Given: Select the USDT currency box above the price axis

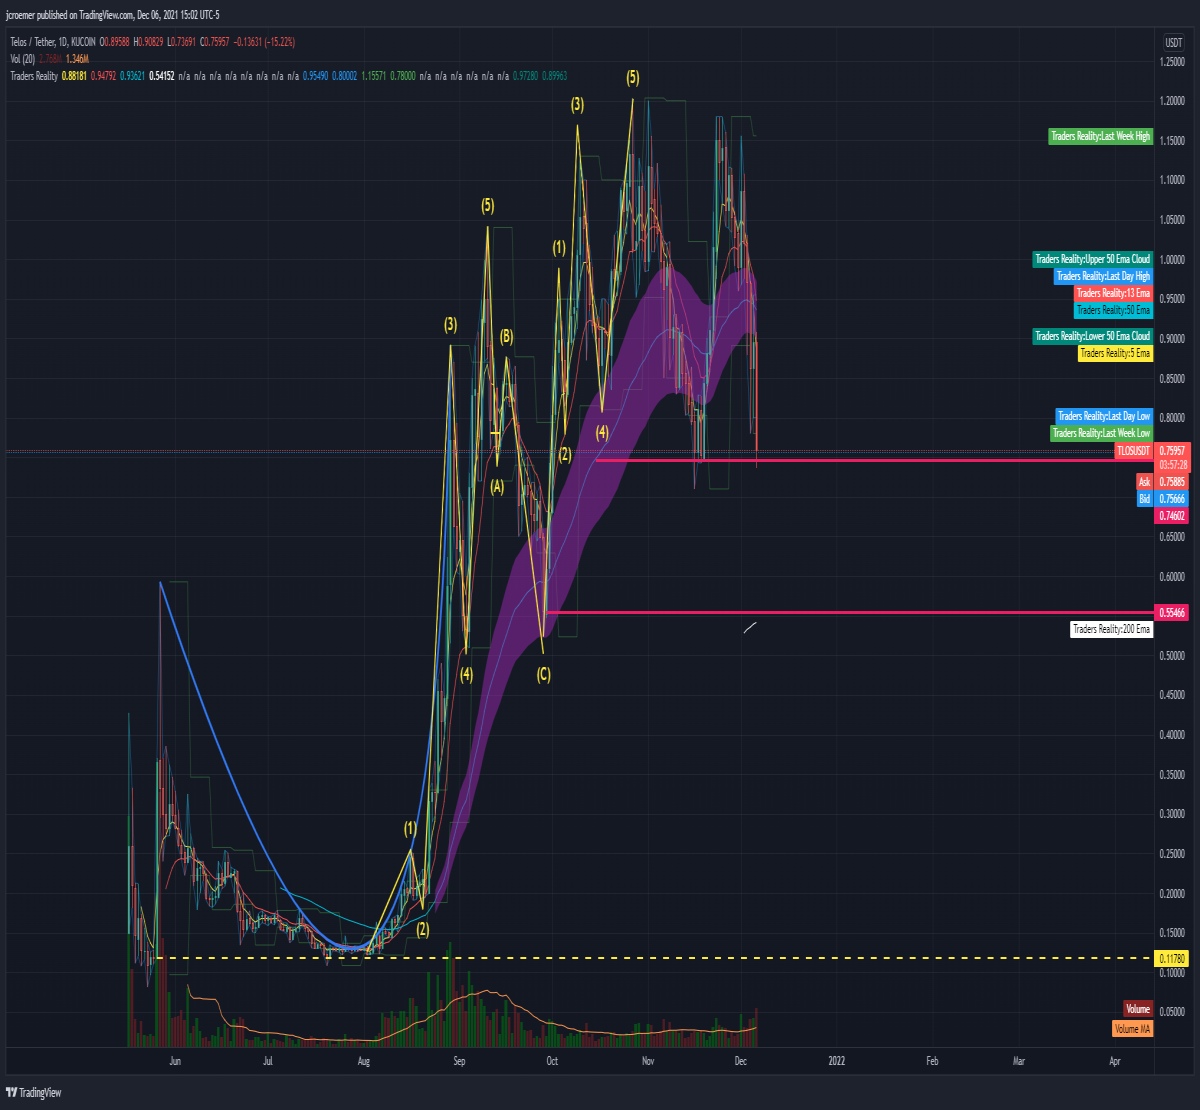Looking at the screenshot, I should pyautogui.click(x=1173, y=43).
